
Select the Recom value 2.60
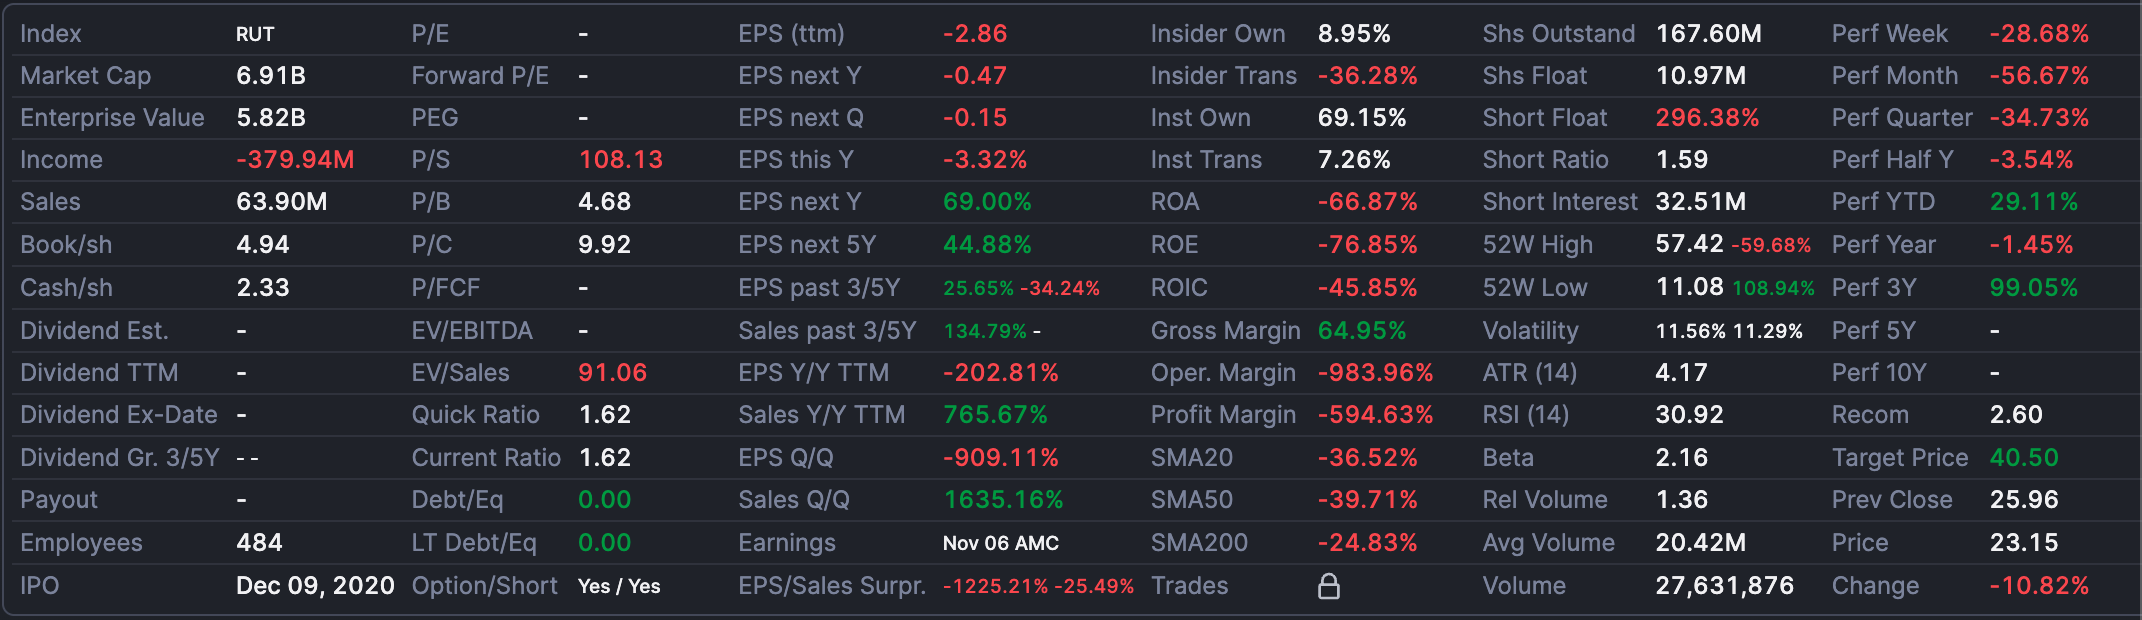point(2015,415)
